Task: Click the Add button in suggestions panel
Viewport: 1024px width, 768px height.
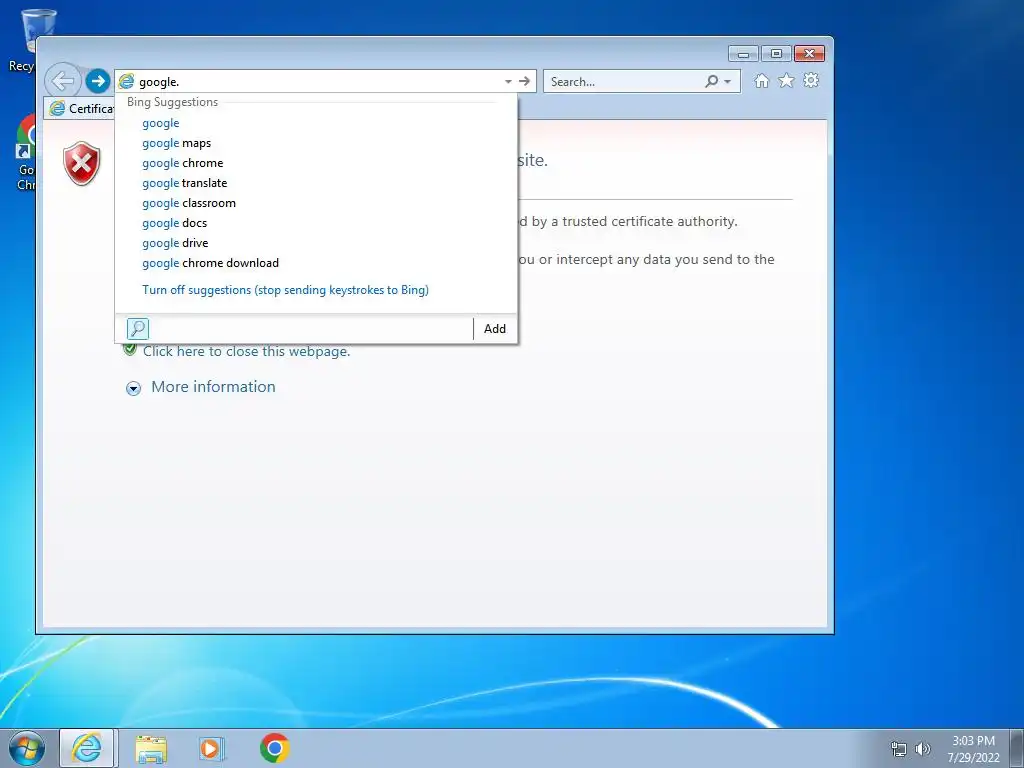Action: click(495, 328)
